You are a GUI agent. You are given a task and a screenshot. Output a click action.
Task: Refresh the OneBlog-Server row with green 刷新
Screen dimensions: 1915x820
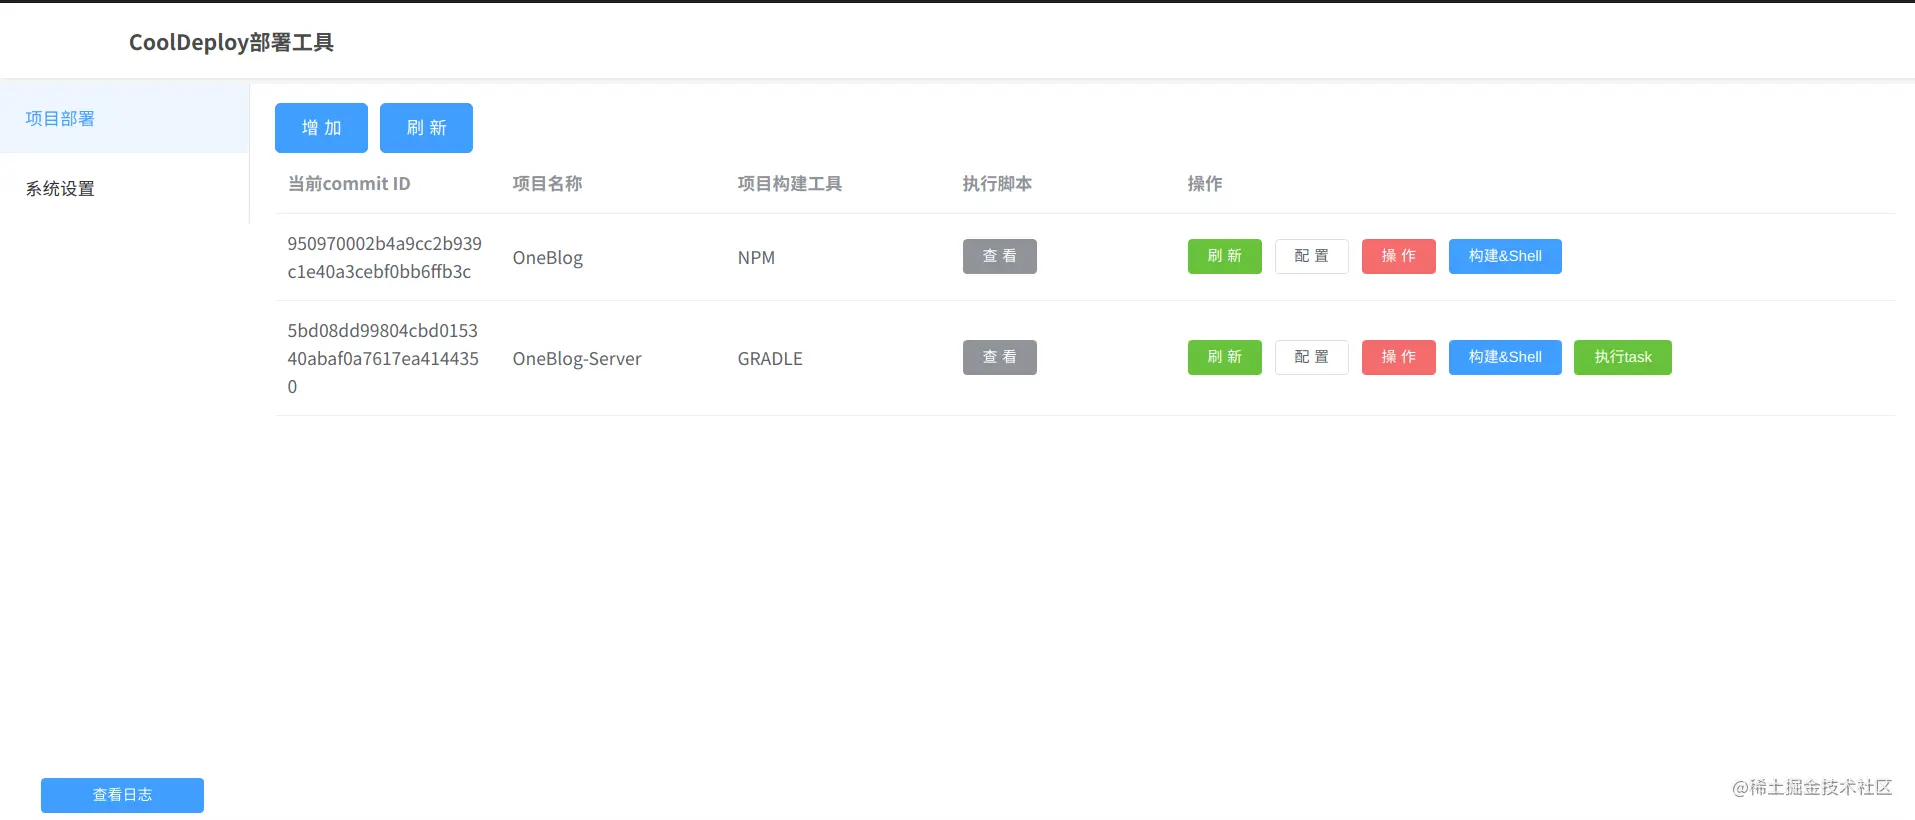click(1224, 357)
